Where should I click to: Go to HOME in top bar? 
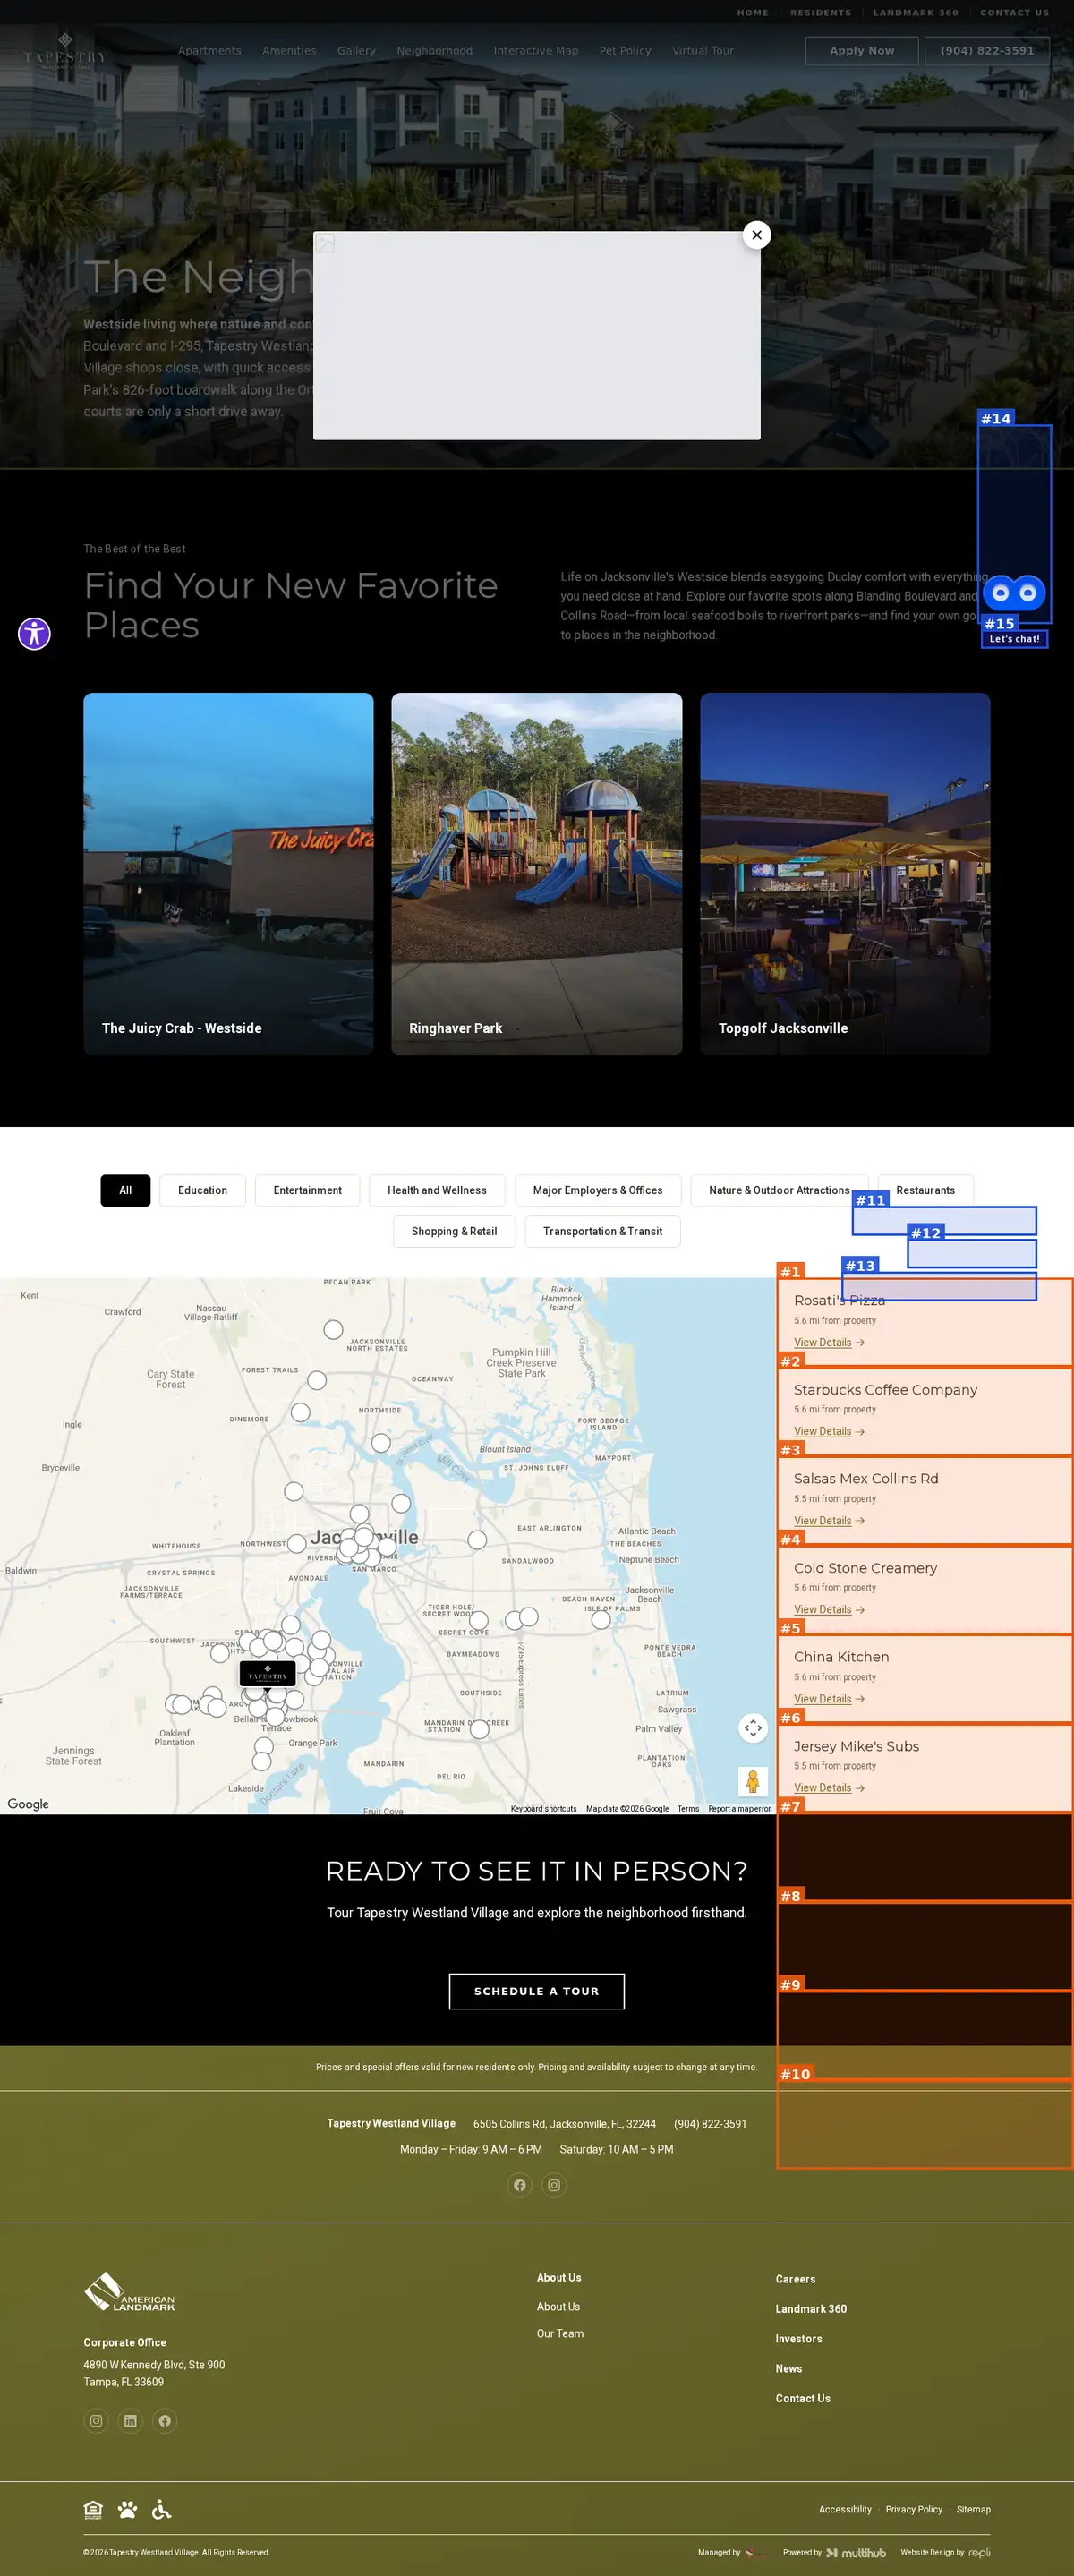752,13
